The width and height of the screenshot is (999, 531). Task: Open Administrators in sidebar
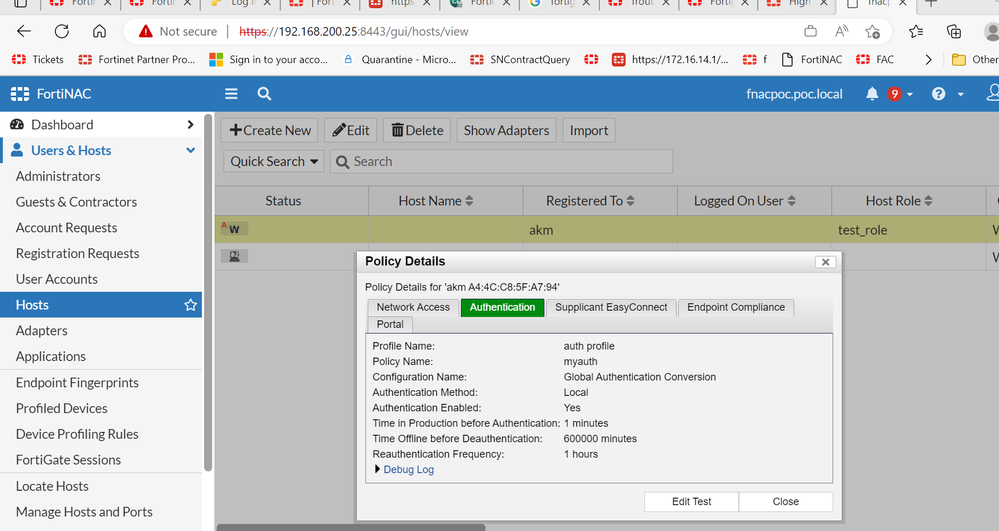click(58, 176)
